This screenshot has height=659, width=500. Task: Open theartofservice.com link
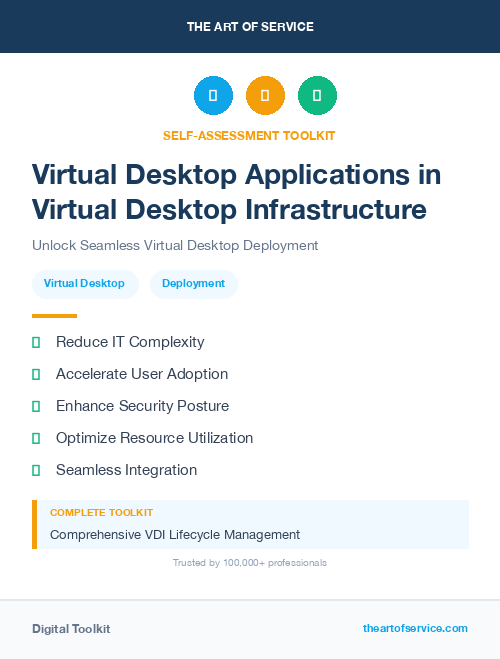click(x=415, y=628)
